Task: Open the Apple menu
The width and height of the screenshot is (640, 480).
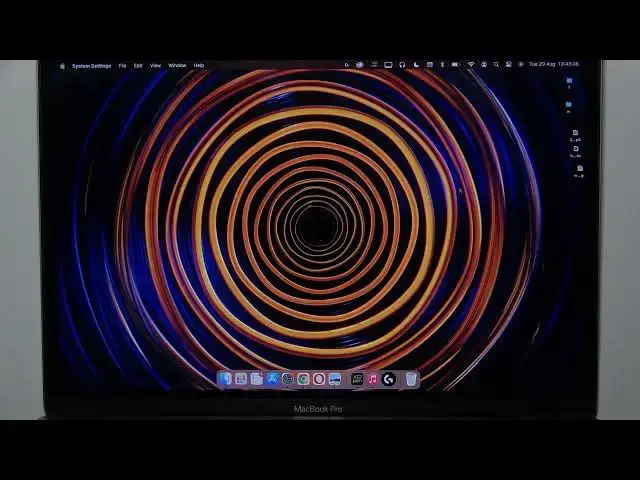Action: (x=62, y=66)
